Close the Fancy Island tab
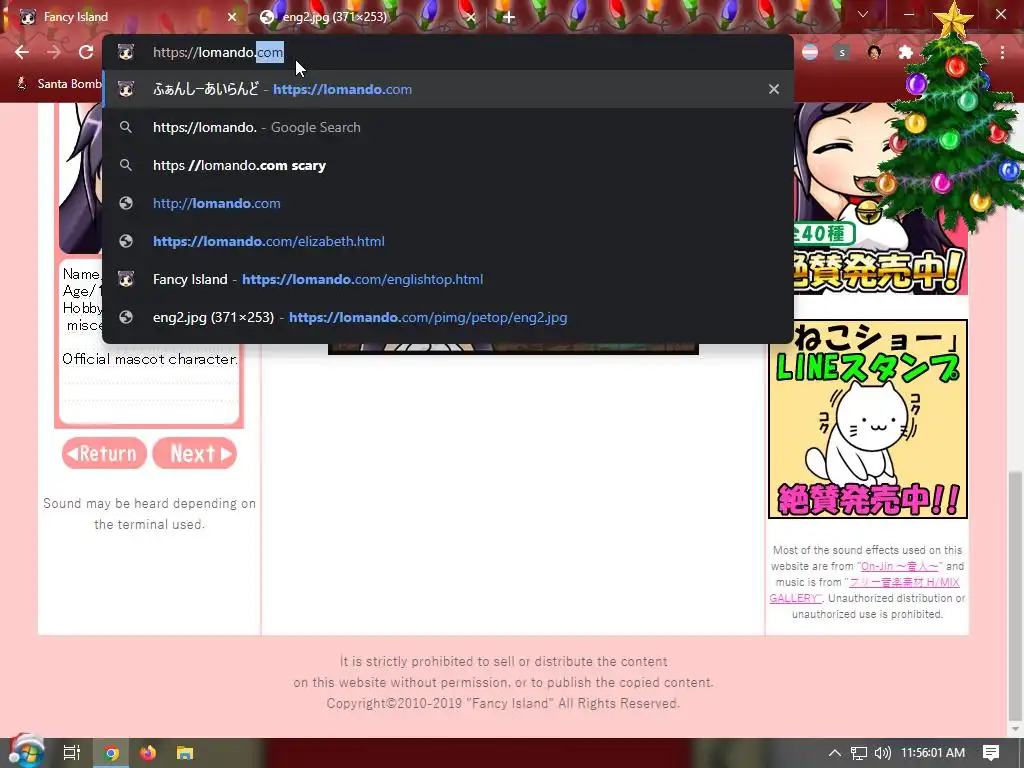Viewport: 1024px width, 768px height. click(232, 17)
